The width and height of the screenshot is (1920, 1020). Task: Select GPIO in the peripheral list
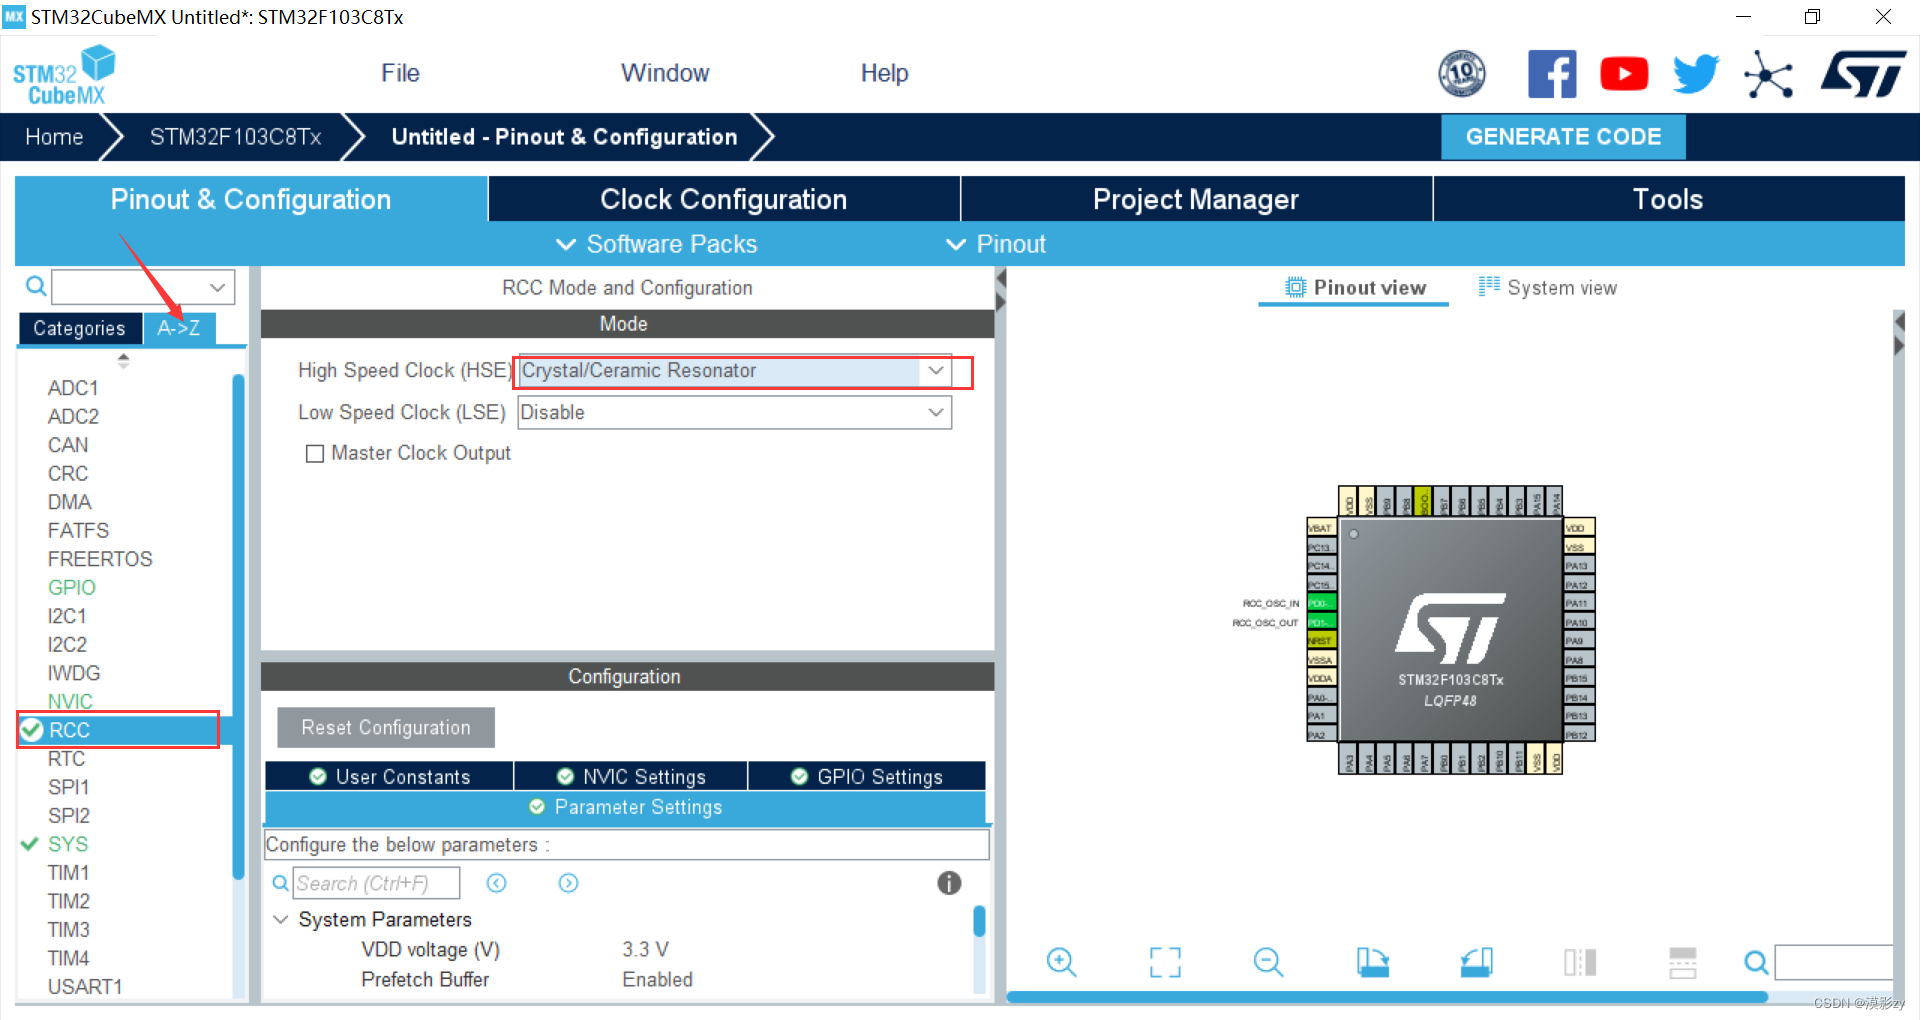tap(72, 587)
